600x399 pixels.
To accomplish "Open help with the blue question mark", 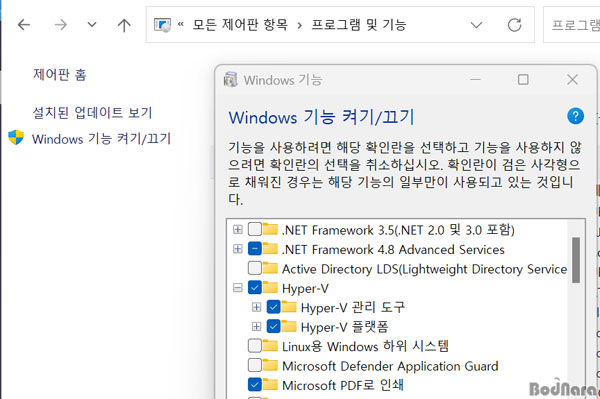I will click(575, 116).
